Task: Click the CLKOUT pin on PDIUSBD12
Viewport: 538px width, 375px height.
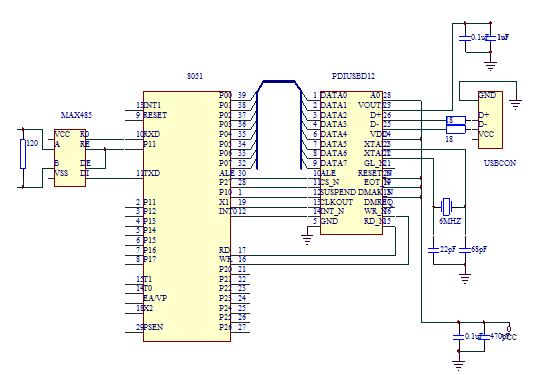Action: point(337,202)
